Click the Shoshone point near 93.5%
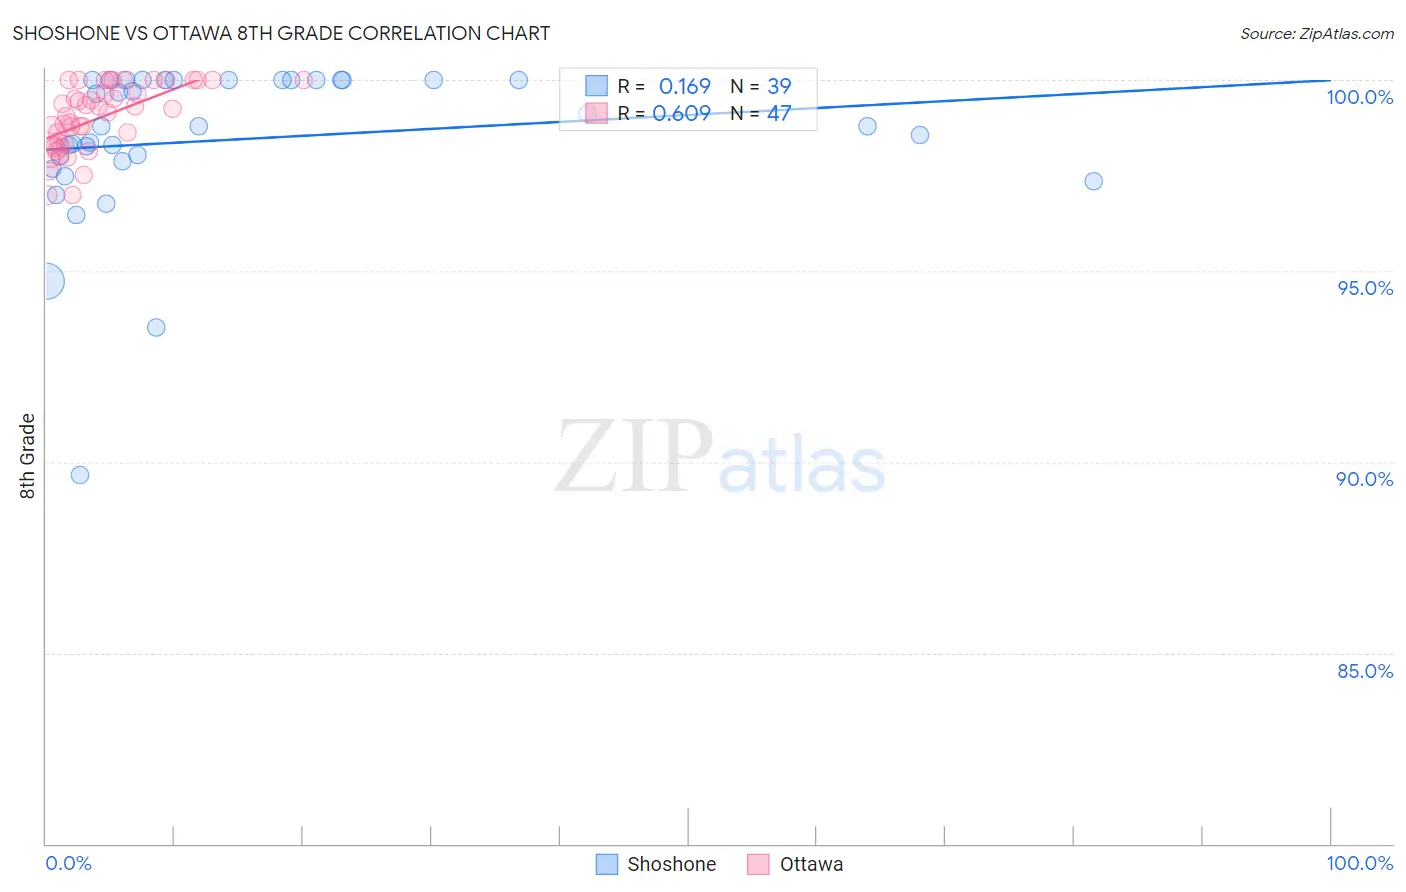1406x892 pixels. 156,328
